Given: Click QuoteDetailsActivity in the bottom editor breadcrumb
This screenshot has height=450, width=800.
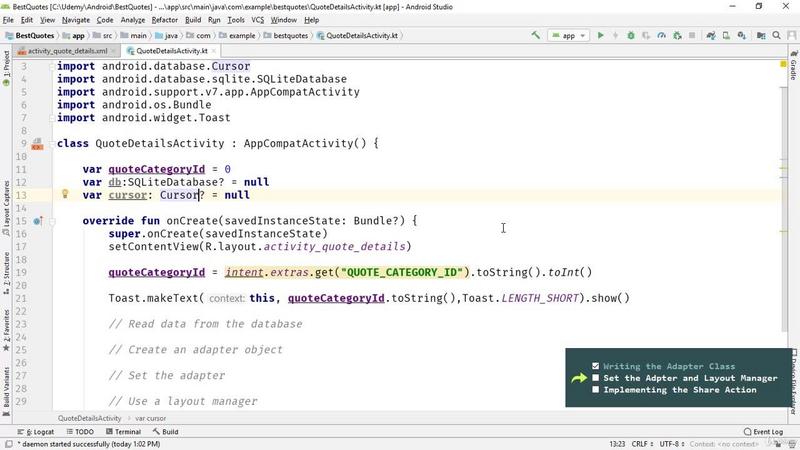Looking at the screenshot, I should click(89, 418).
